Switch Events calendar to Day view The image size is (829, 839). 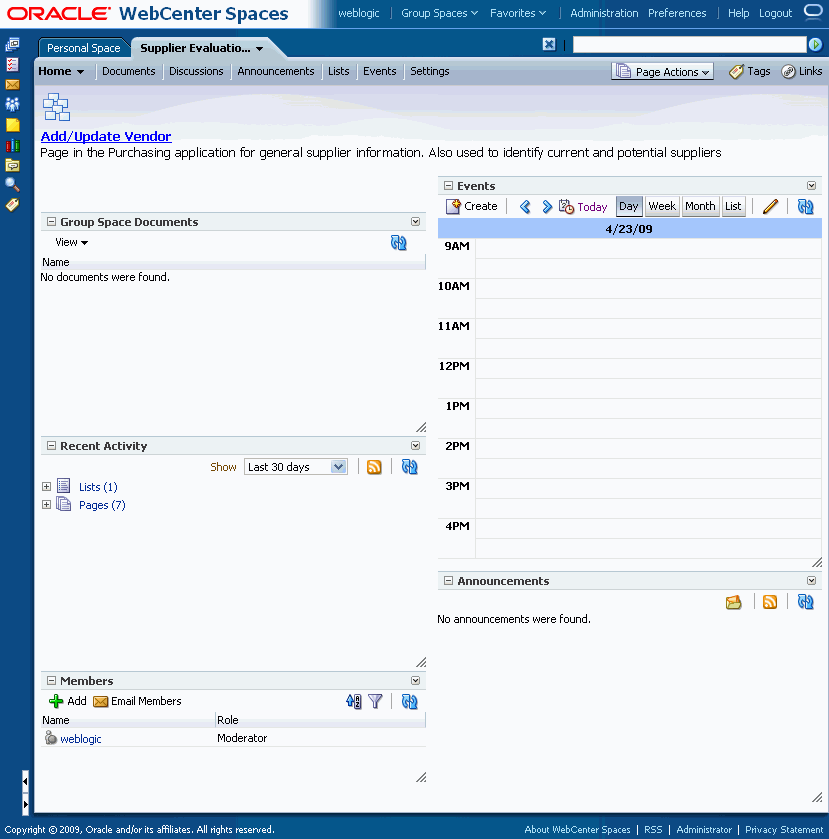[629, 207]
